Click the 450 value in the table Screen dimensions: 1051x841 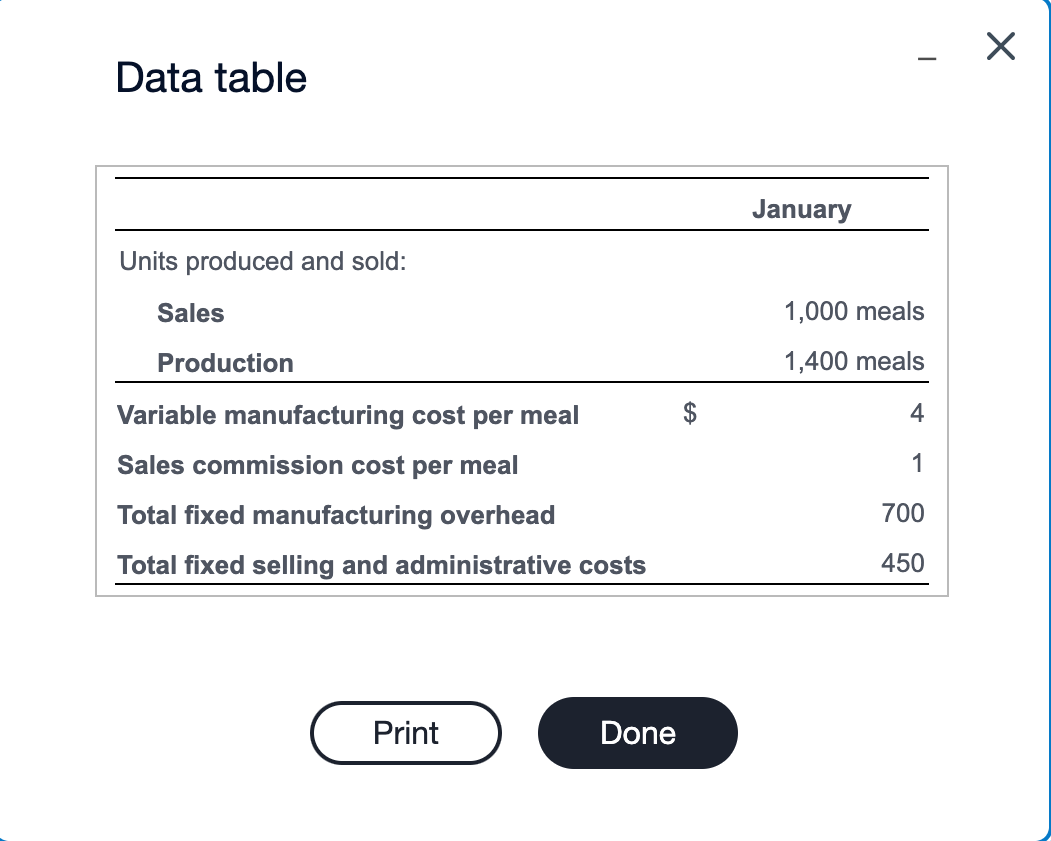pos(904,563)
